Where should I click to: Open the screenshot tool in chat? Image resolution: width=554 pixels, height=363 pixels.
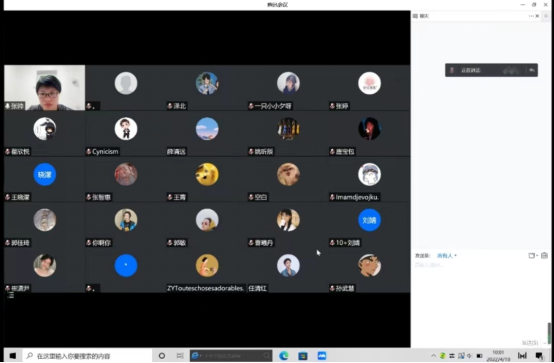(531, 256)
